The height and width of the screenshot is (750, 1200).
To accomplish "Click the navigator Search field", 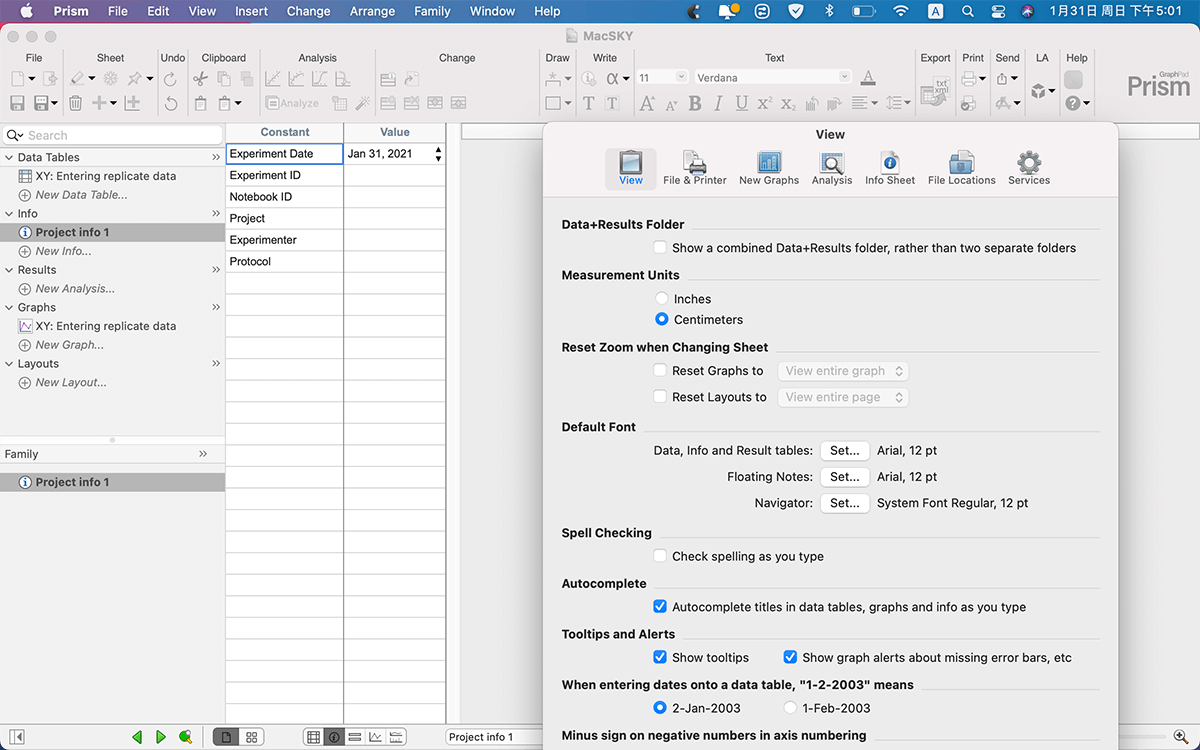I will [x=112, y=135].
